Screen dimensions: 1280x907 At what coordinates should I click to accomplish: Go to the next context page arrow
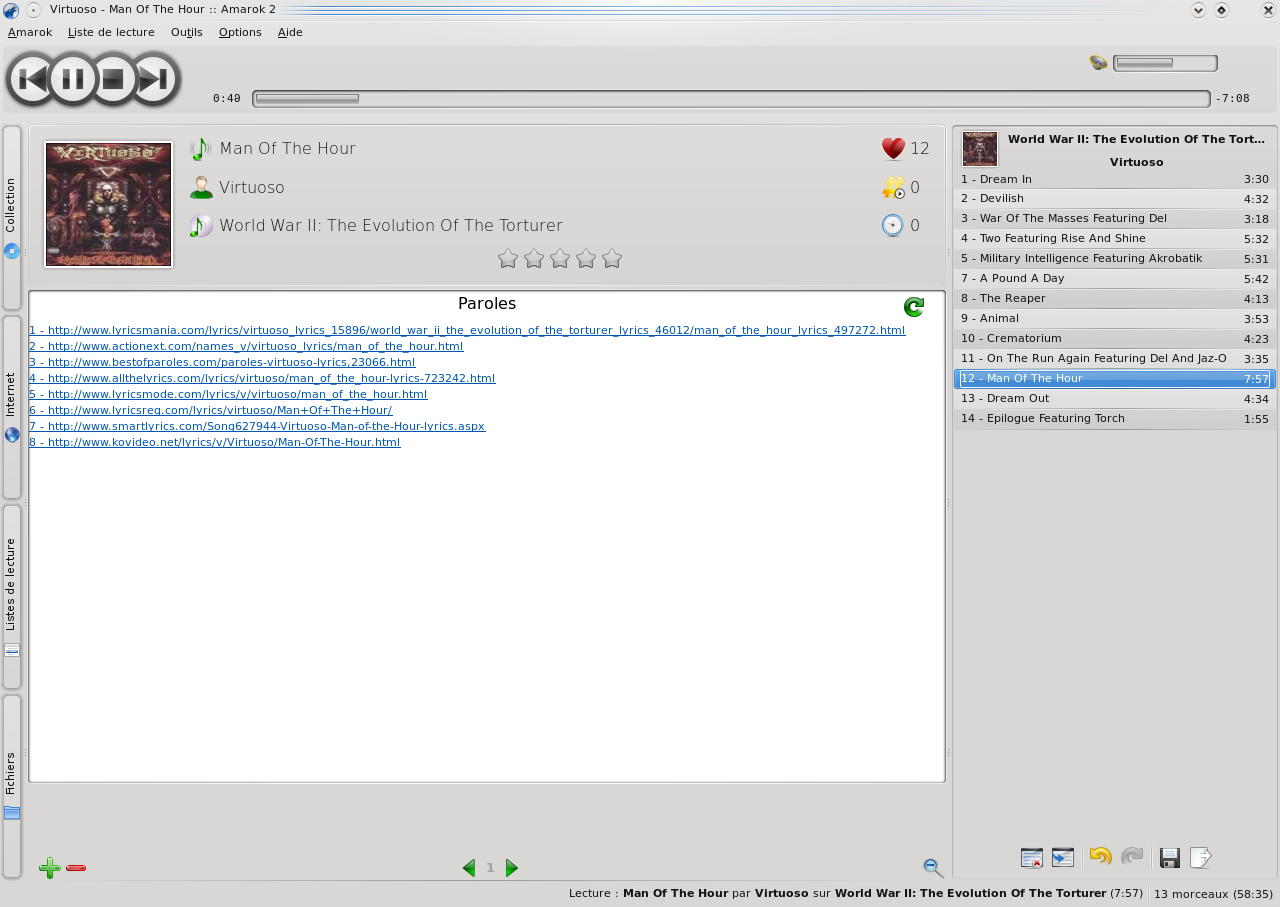point(512,868)
